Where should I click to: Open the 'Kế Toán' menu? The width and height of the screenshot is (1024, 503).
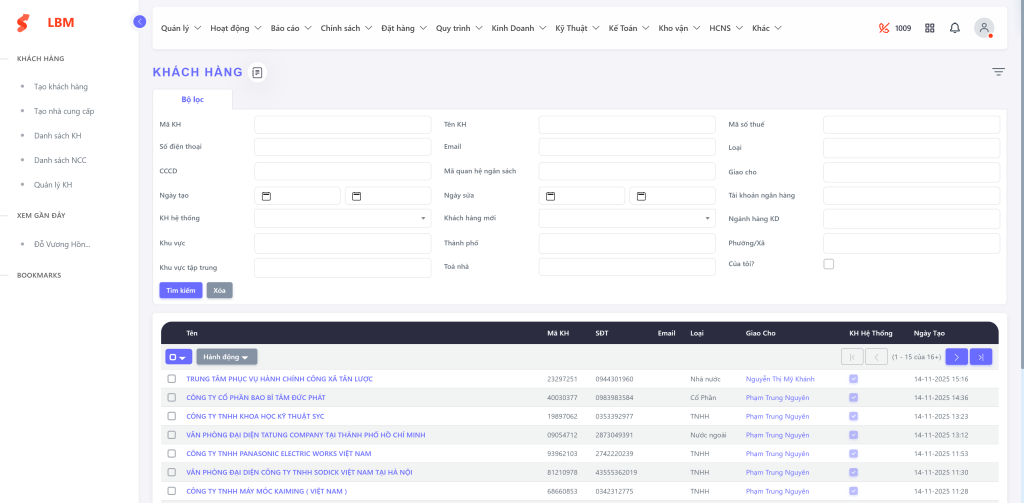point(628,28)
